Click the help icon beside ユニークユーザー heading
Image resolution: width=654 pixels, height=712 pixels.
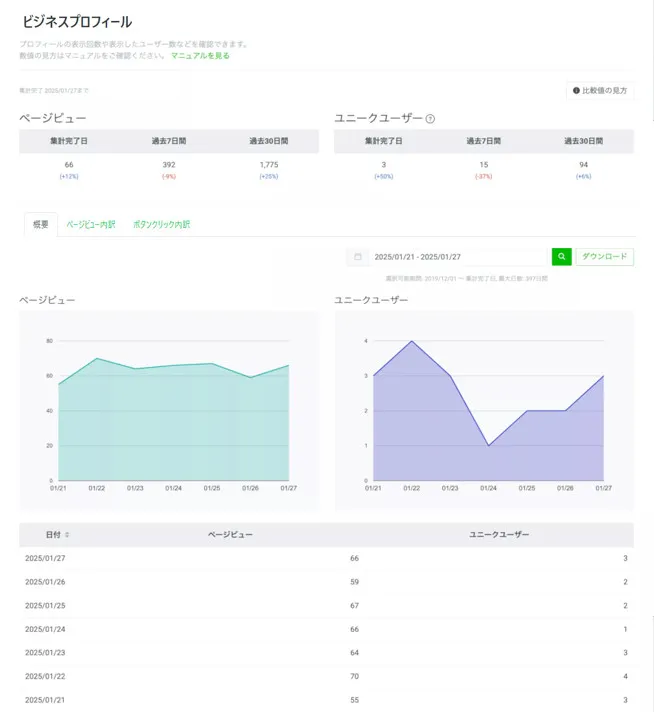pos(430,119)
